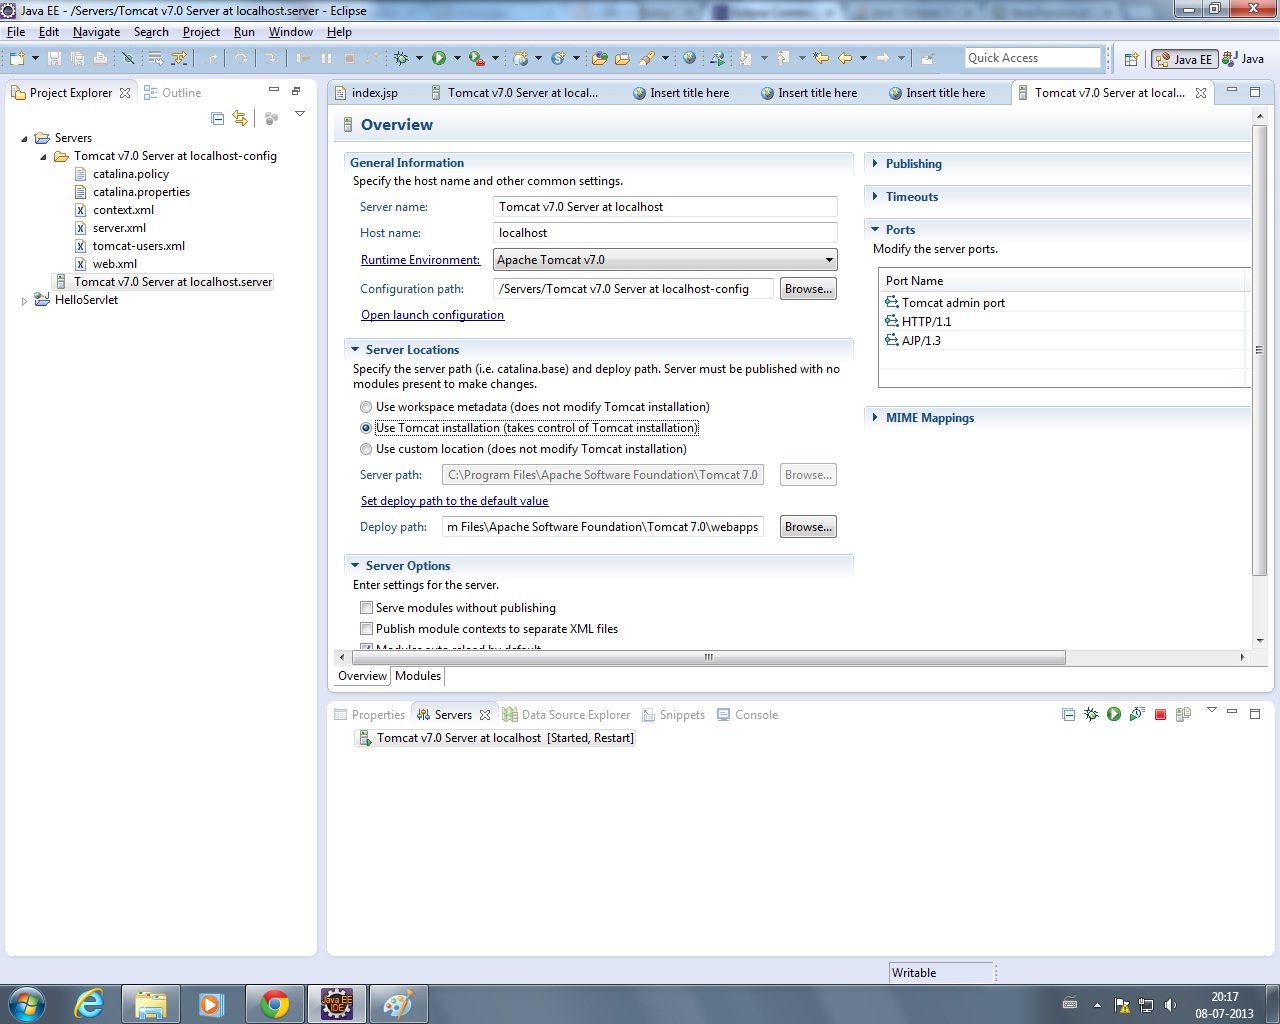The height and width of the screenshot is (1024, 1280).
Task: Click the Debug bug icon in main toolbar
Action: 401,58
